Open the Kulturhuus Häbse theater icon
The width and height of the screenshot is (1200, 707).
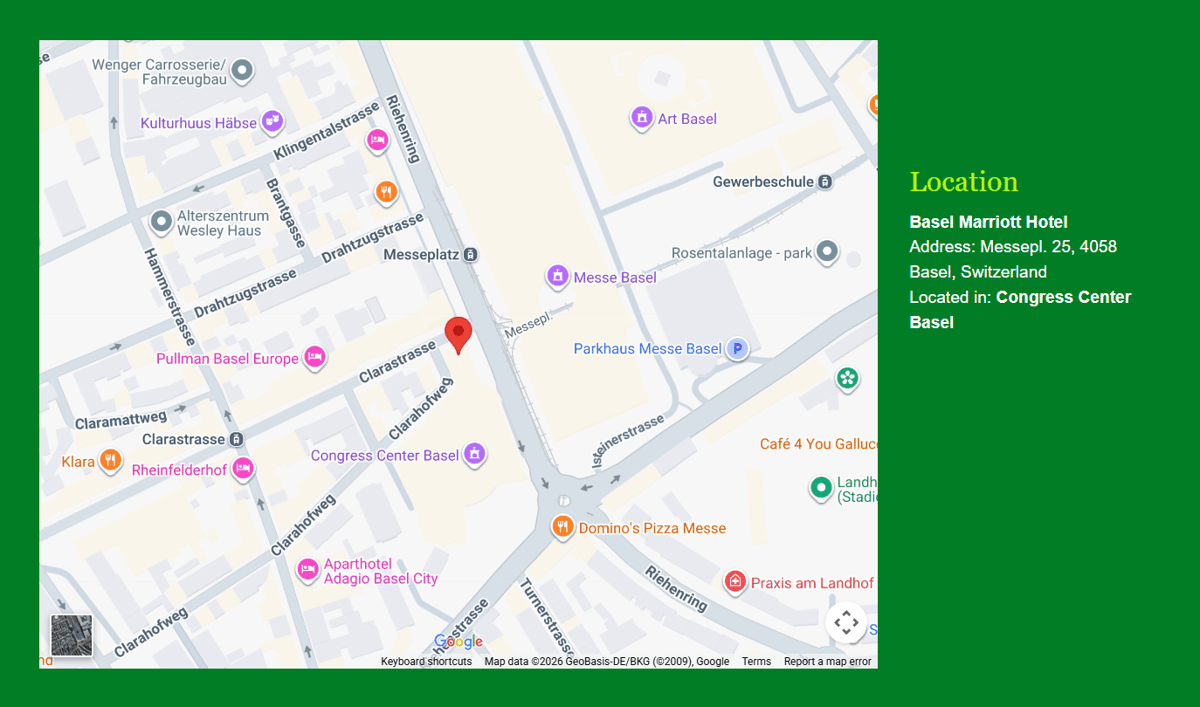click(272, 122)
